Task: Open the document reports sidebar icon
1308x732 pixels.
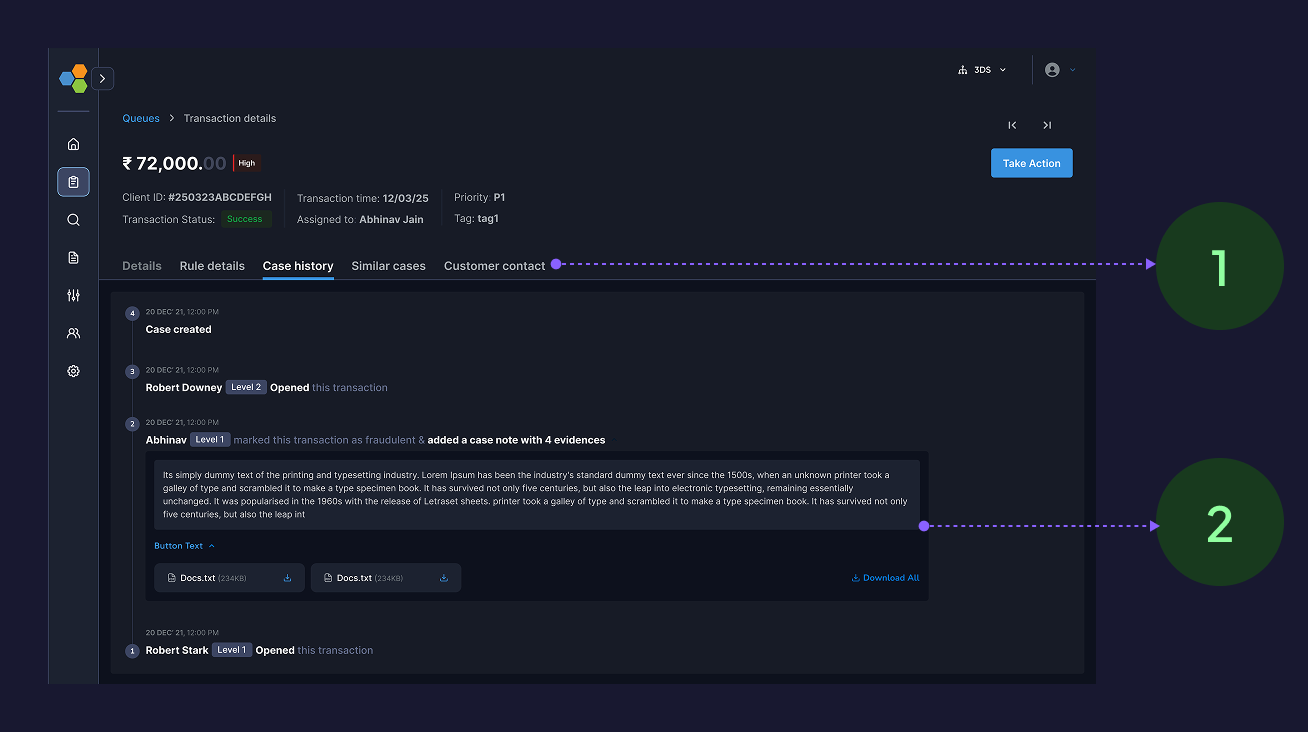Action: click(x=73, y=258)
